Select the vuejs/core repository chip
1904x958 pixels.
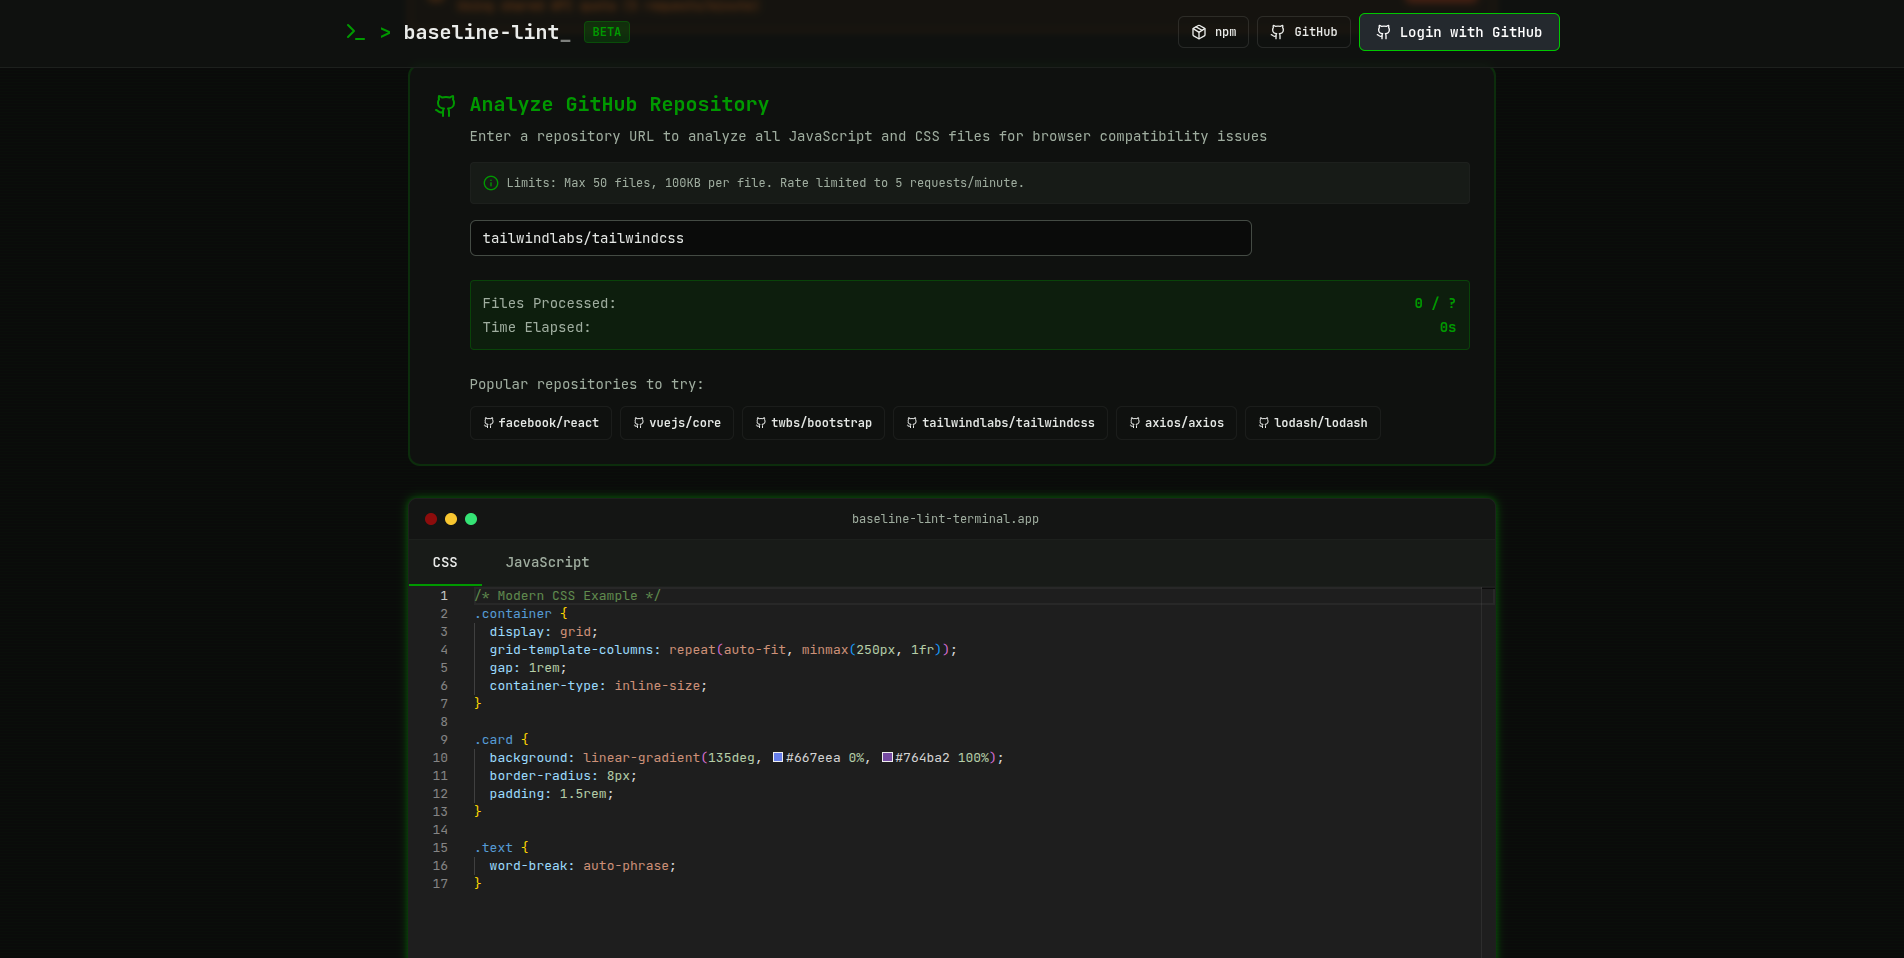pos(677,423)
